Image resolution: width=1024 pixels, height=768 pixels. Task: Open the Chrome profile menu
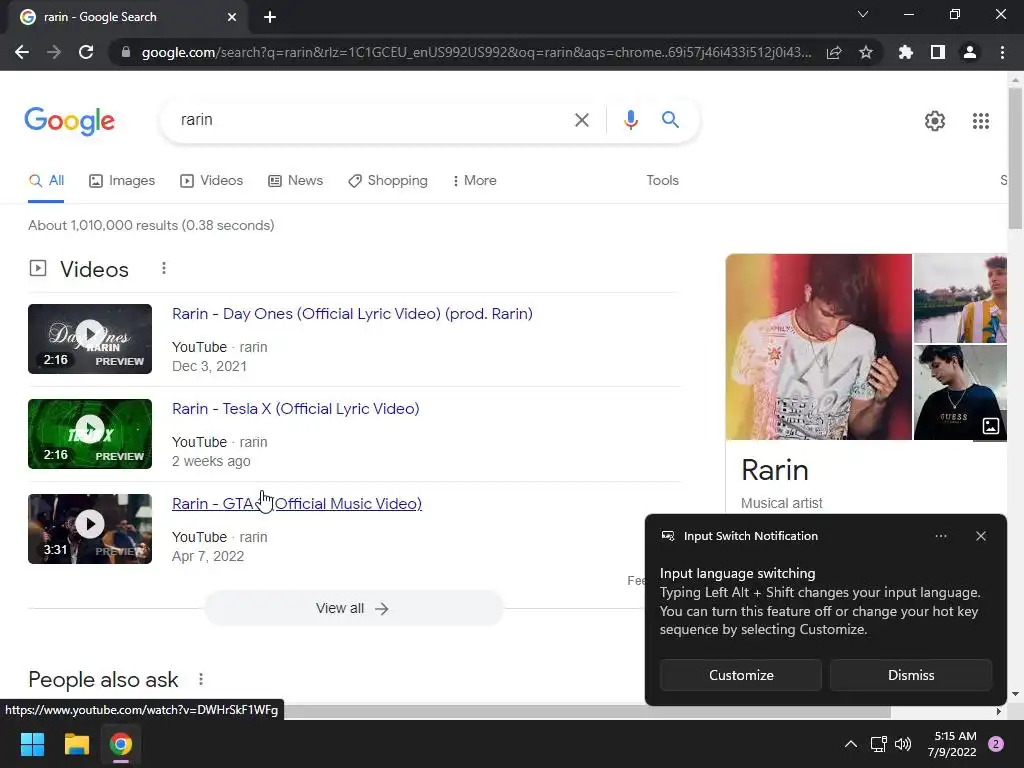tap(970, 52)
